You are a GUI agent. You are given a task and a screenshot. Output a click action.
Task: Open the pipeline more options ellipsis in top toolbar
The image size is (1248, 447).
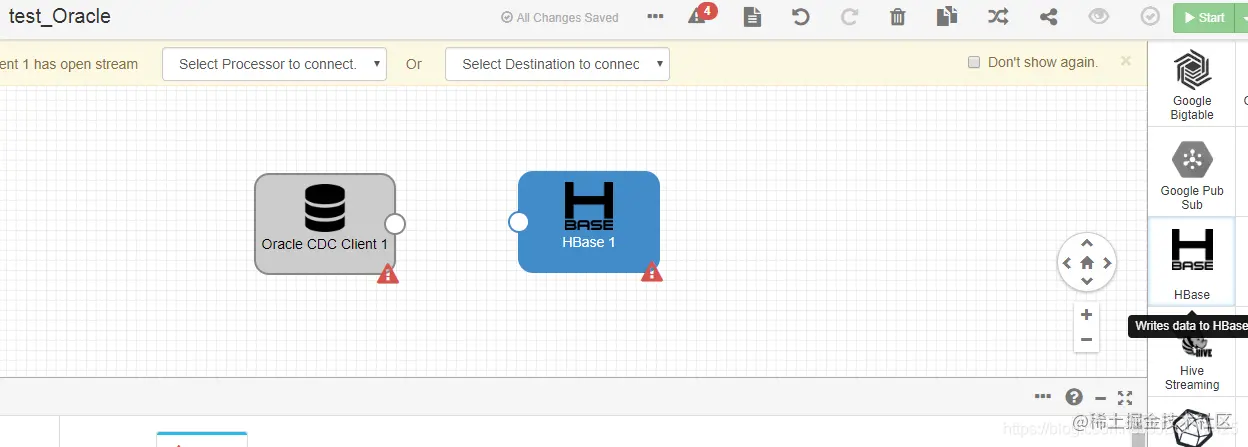tap(655, 17)
